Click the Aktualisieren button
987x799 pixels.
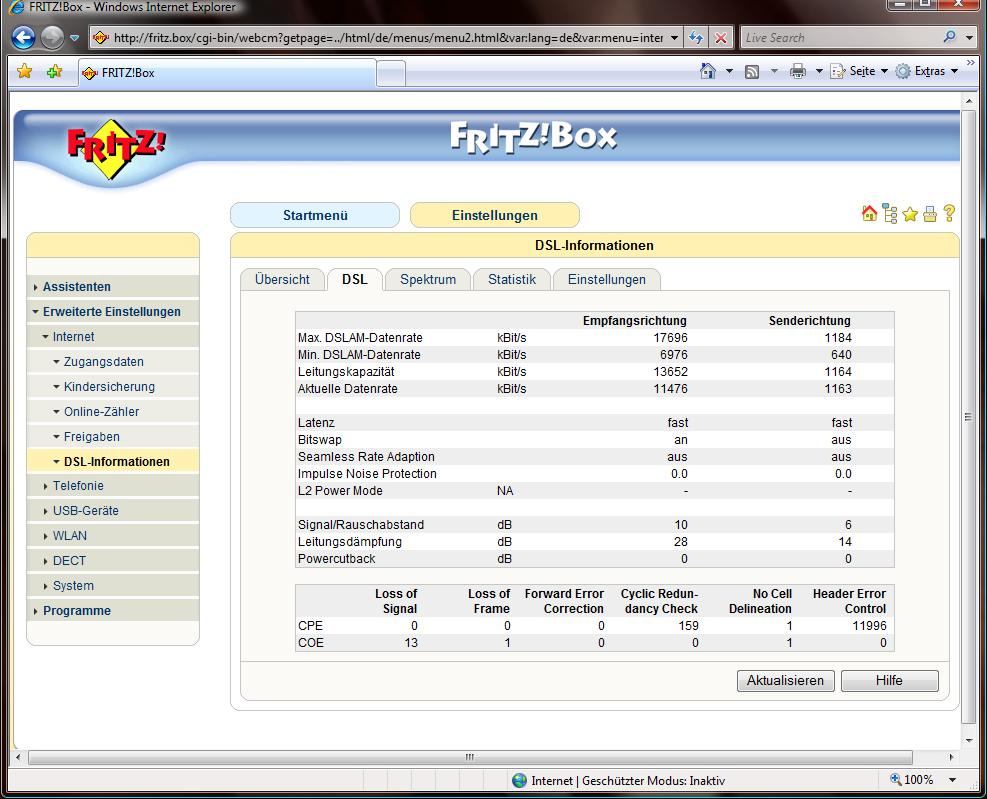click(786, 681)
